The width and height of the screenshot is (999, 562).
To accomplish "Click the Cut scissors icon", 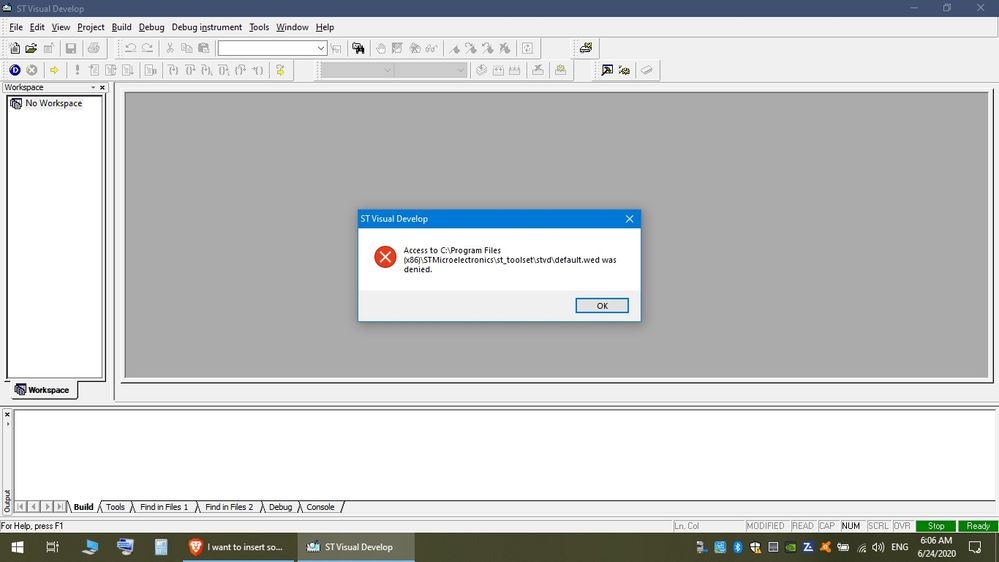I will tap(170, 48).
